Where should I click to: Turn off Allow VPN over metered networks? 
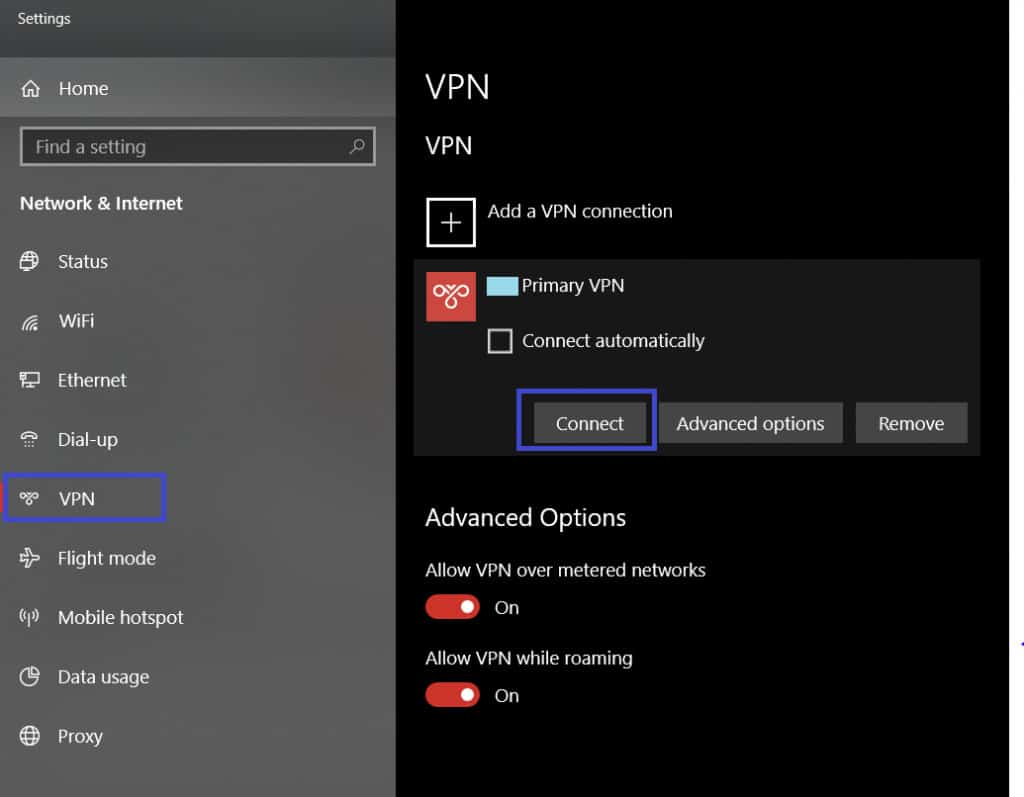[x=452, y=606]
